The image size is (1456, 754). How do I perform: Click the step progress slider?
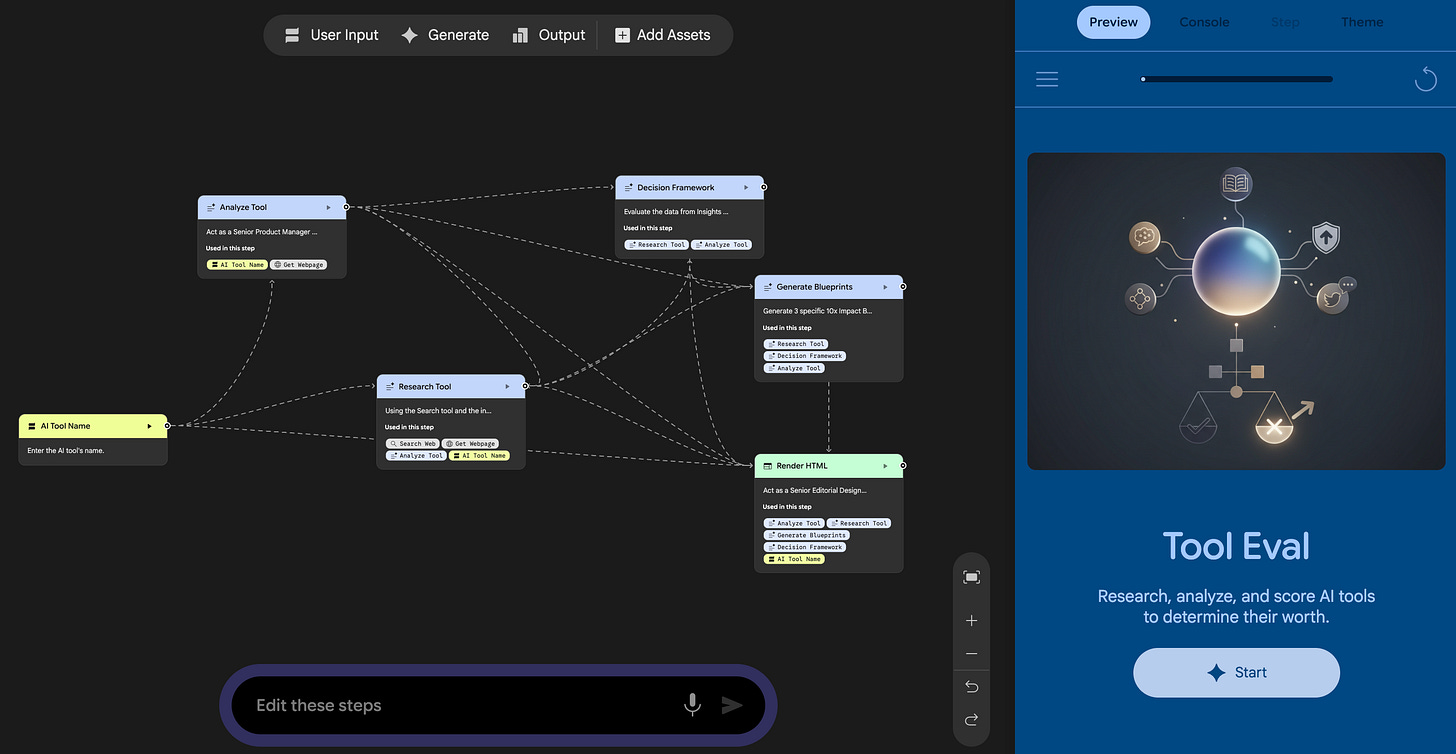[x=1237, y=78]
